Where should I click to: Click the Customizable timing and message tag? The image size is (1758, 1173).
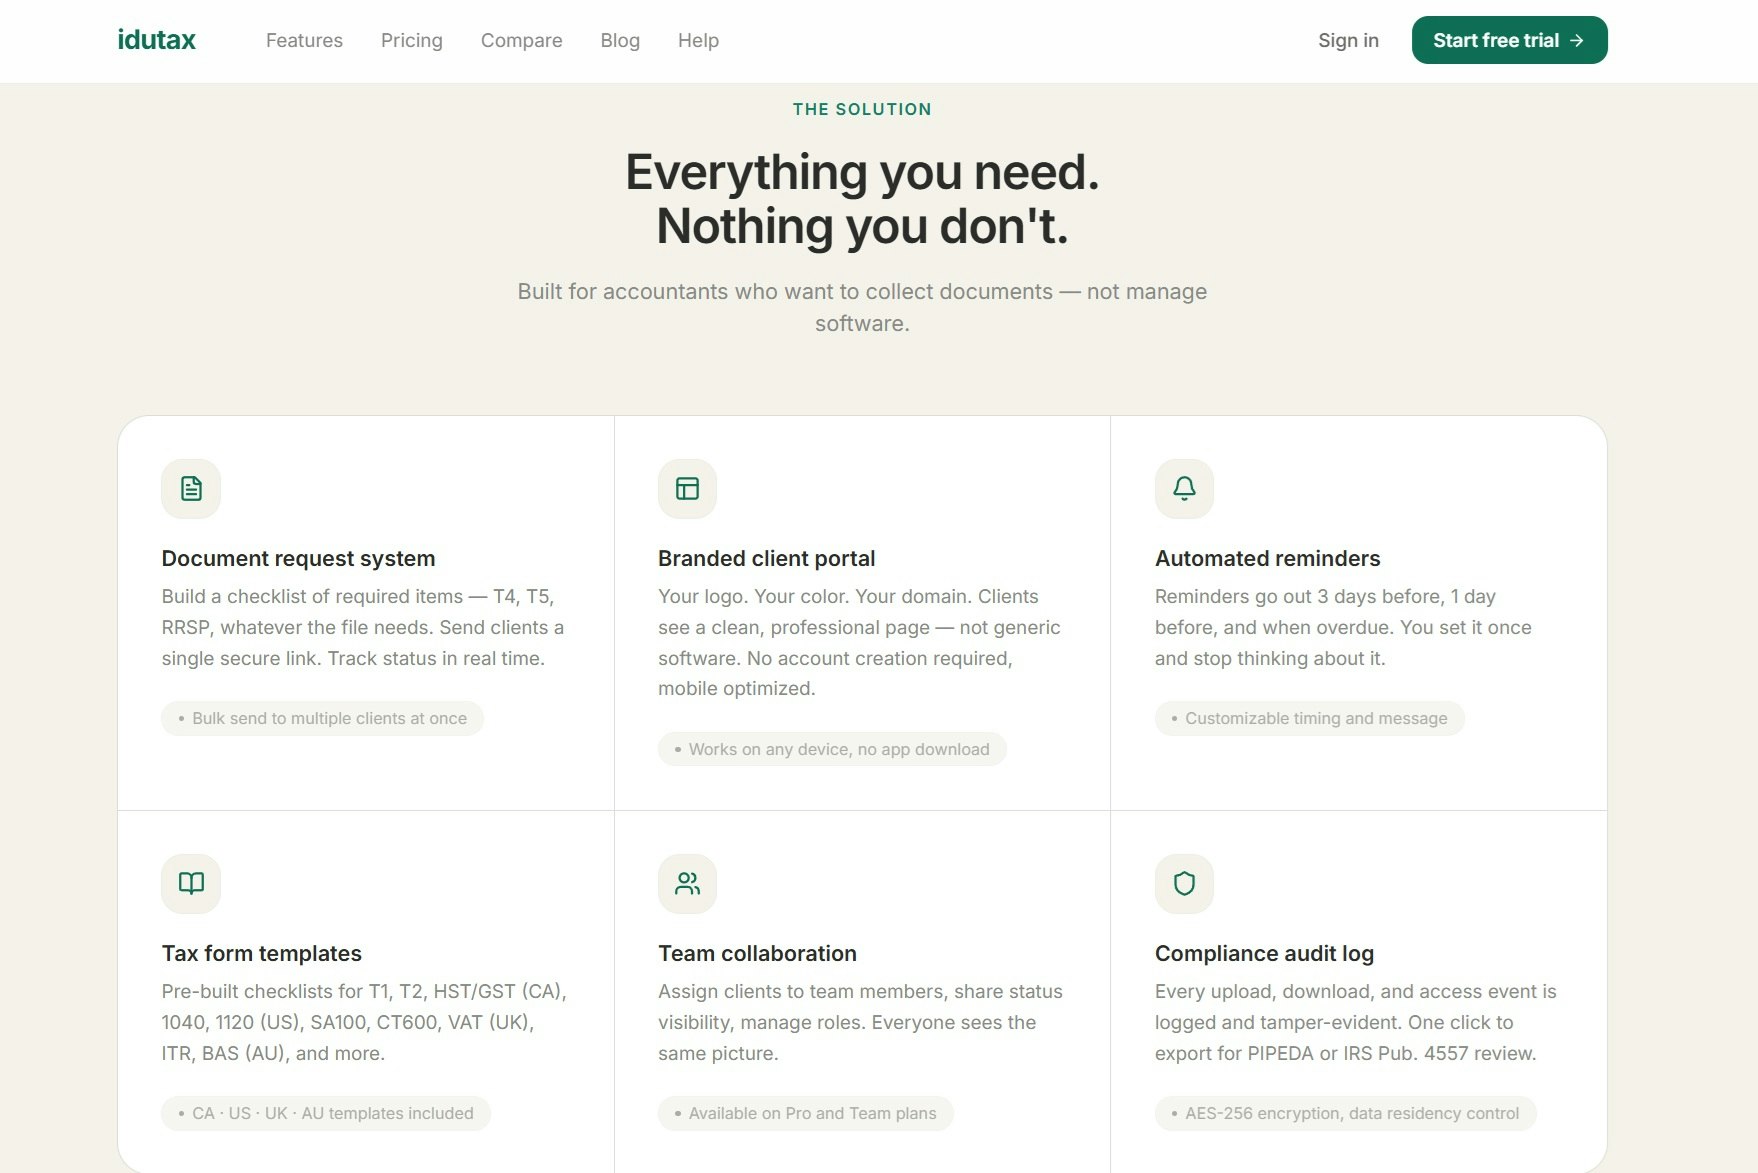pos(1309,718)
